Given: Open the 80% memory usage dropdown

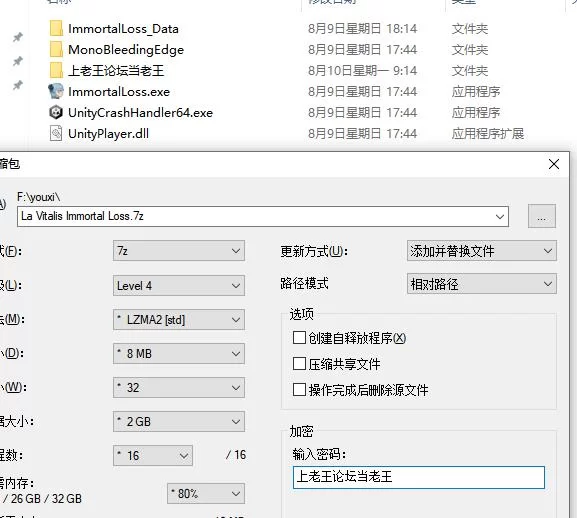Looking at the screenshot, I should pyautogui.click(x=206, y=494).
